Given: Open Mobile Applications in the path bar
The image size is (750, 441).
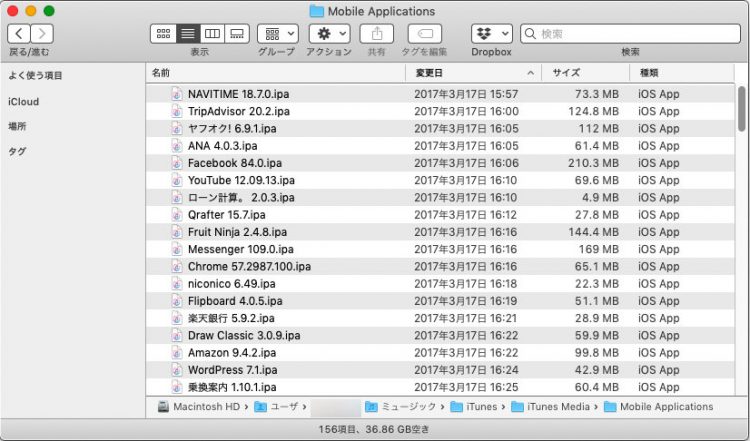Looking at the screenshot, I should [x=659, y=407].
